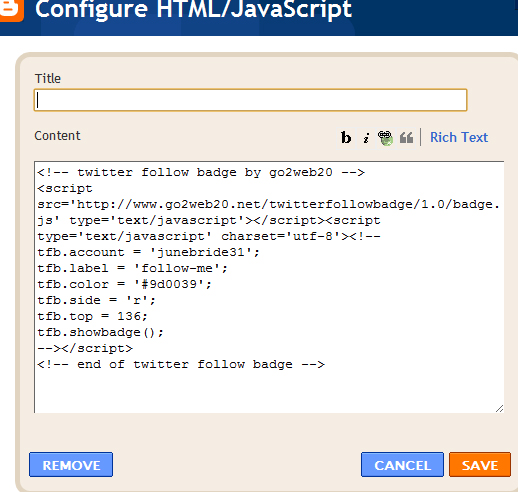518x492 pixels.
Task: Click the opening "<script" line
Action: point(65,188)
